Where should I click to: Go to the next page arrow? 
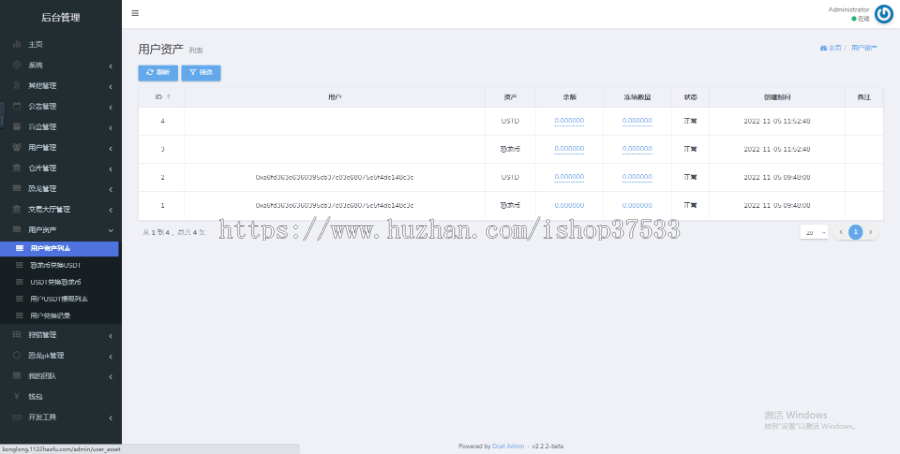(870, 232)
